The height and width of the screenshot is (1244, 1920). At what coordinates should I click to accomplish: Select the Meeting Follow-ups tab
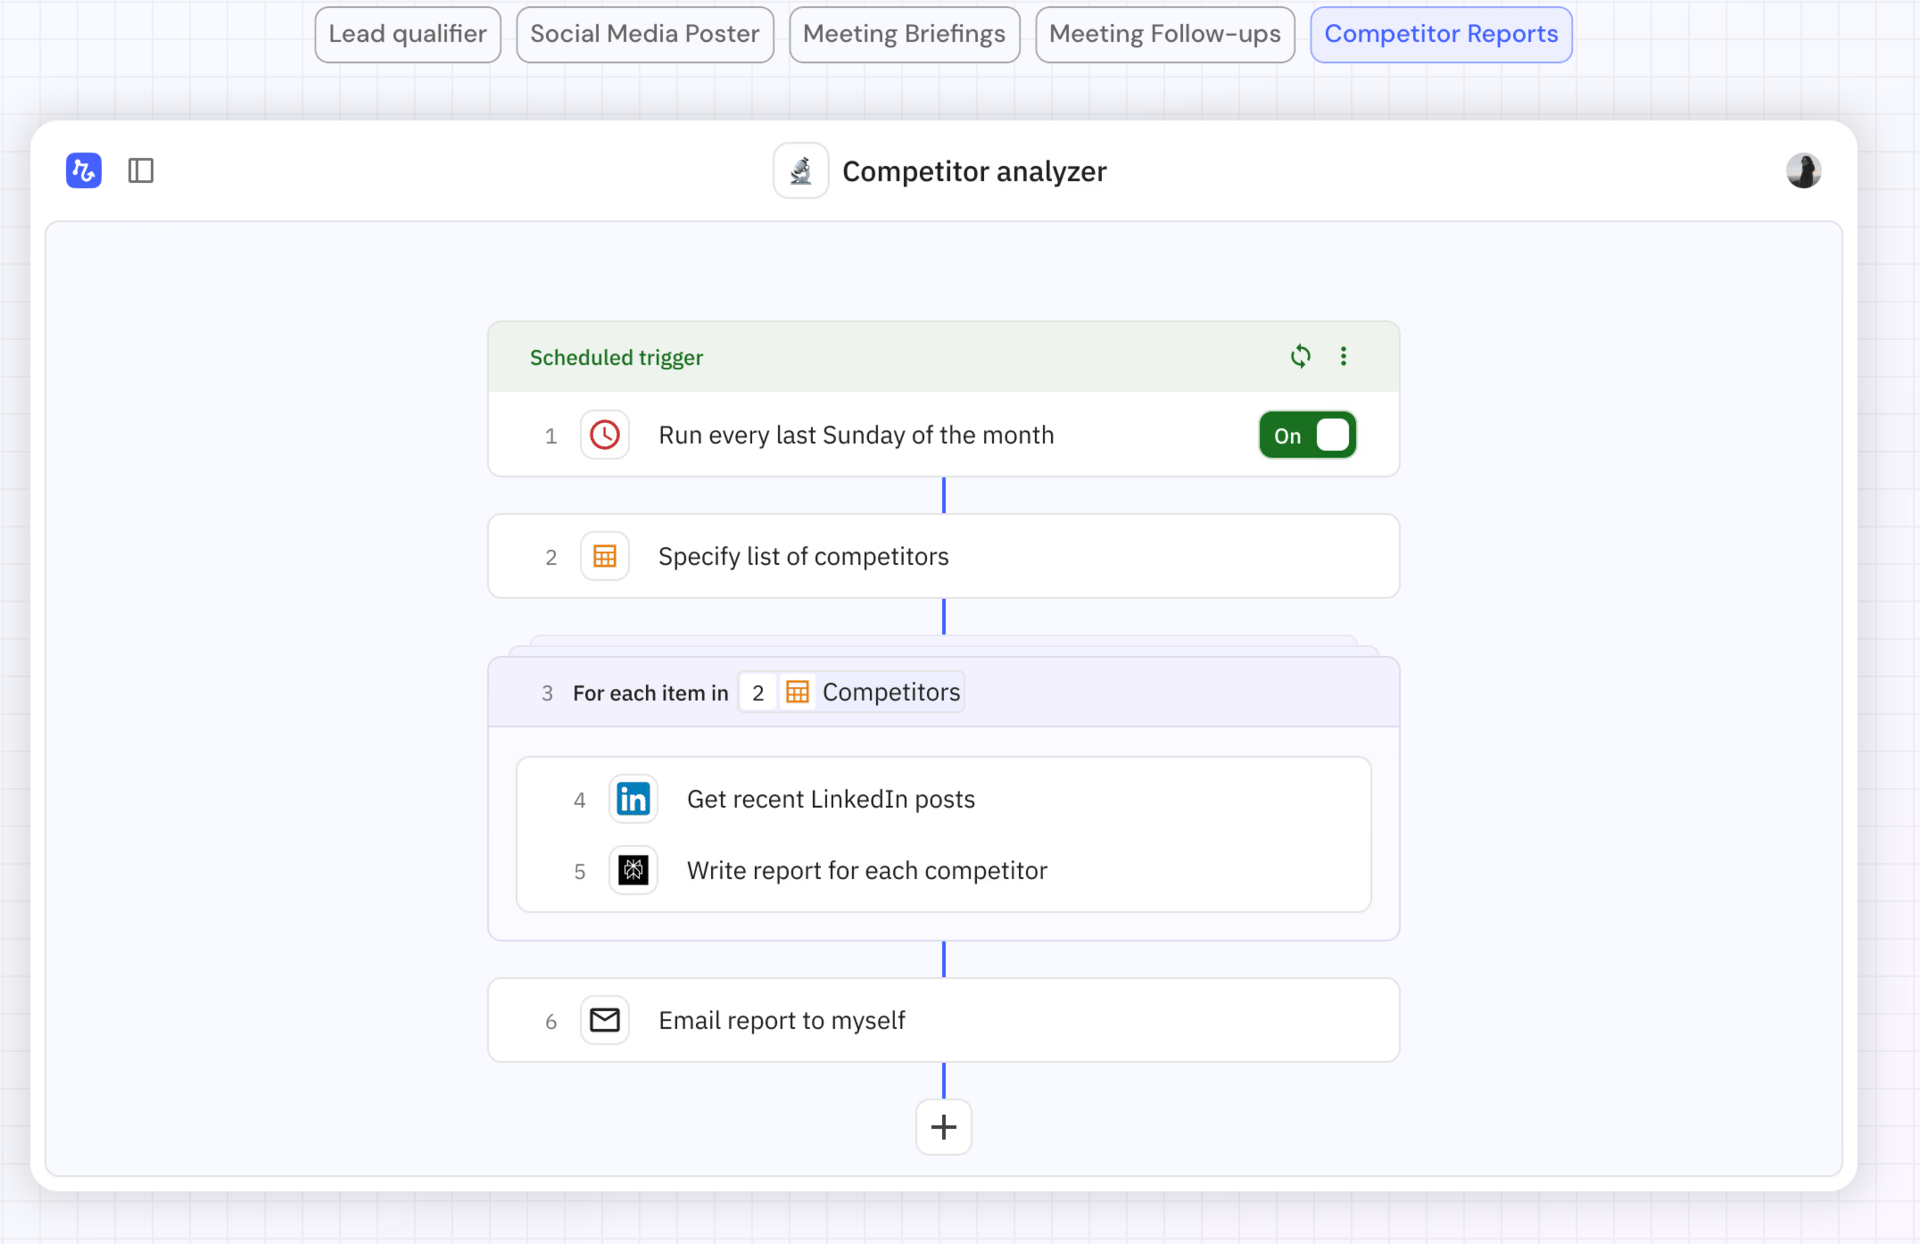click(1164, 34)
